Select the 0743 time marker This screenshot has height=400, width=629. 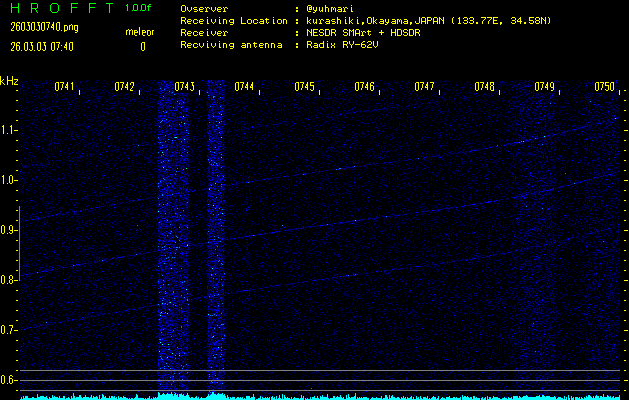click(x=185, y=87)
